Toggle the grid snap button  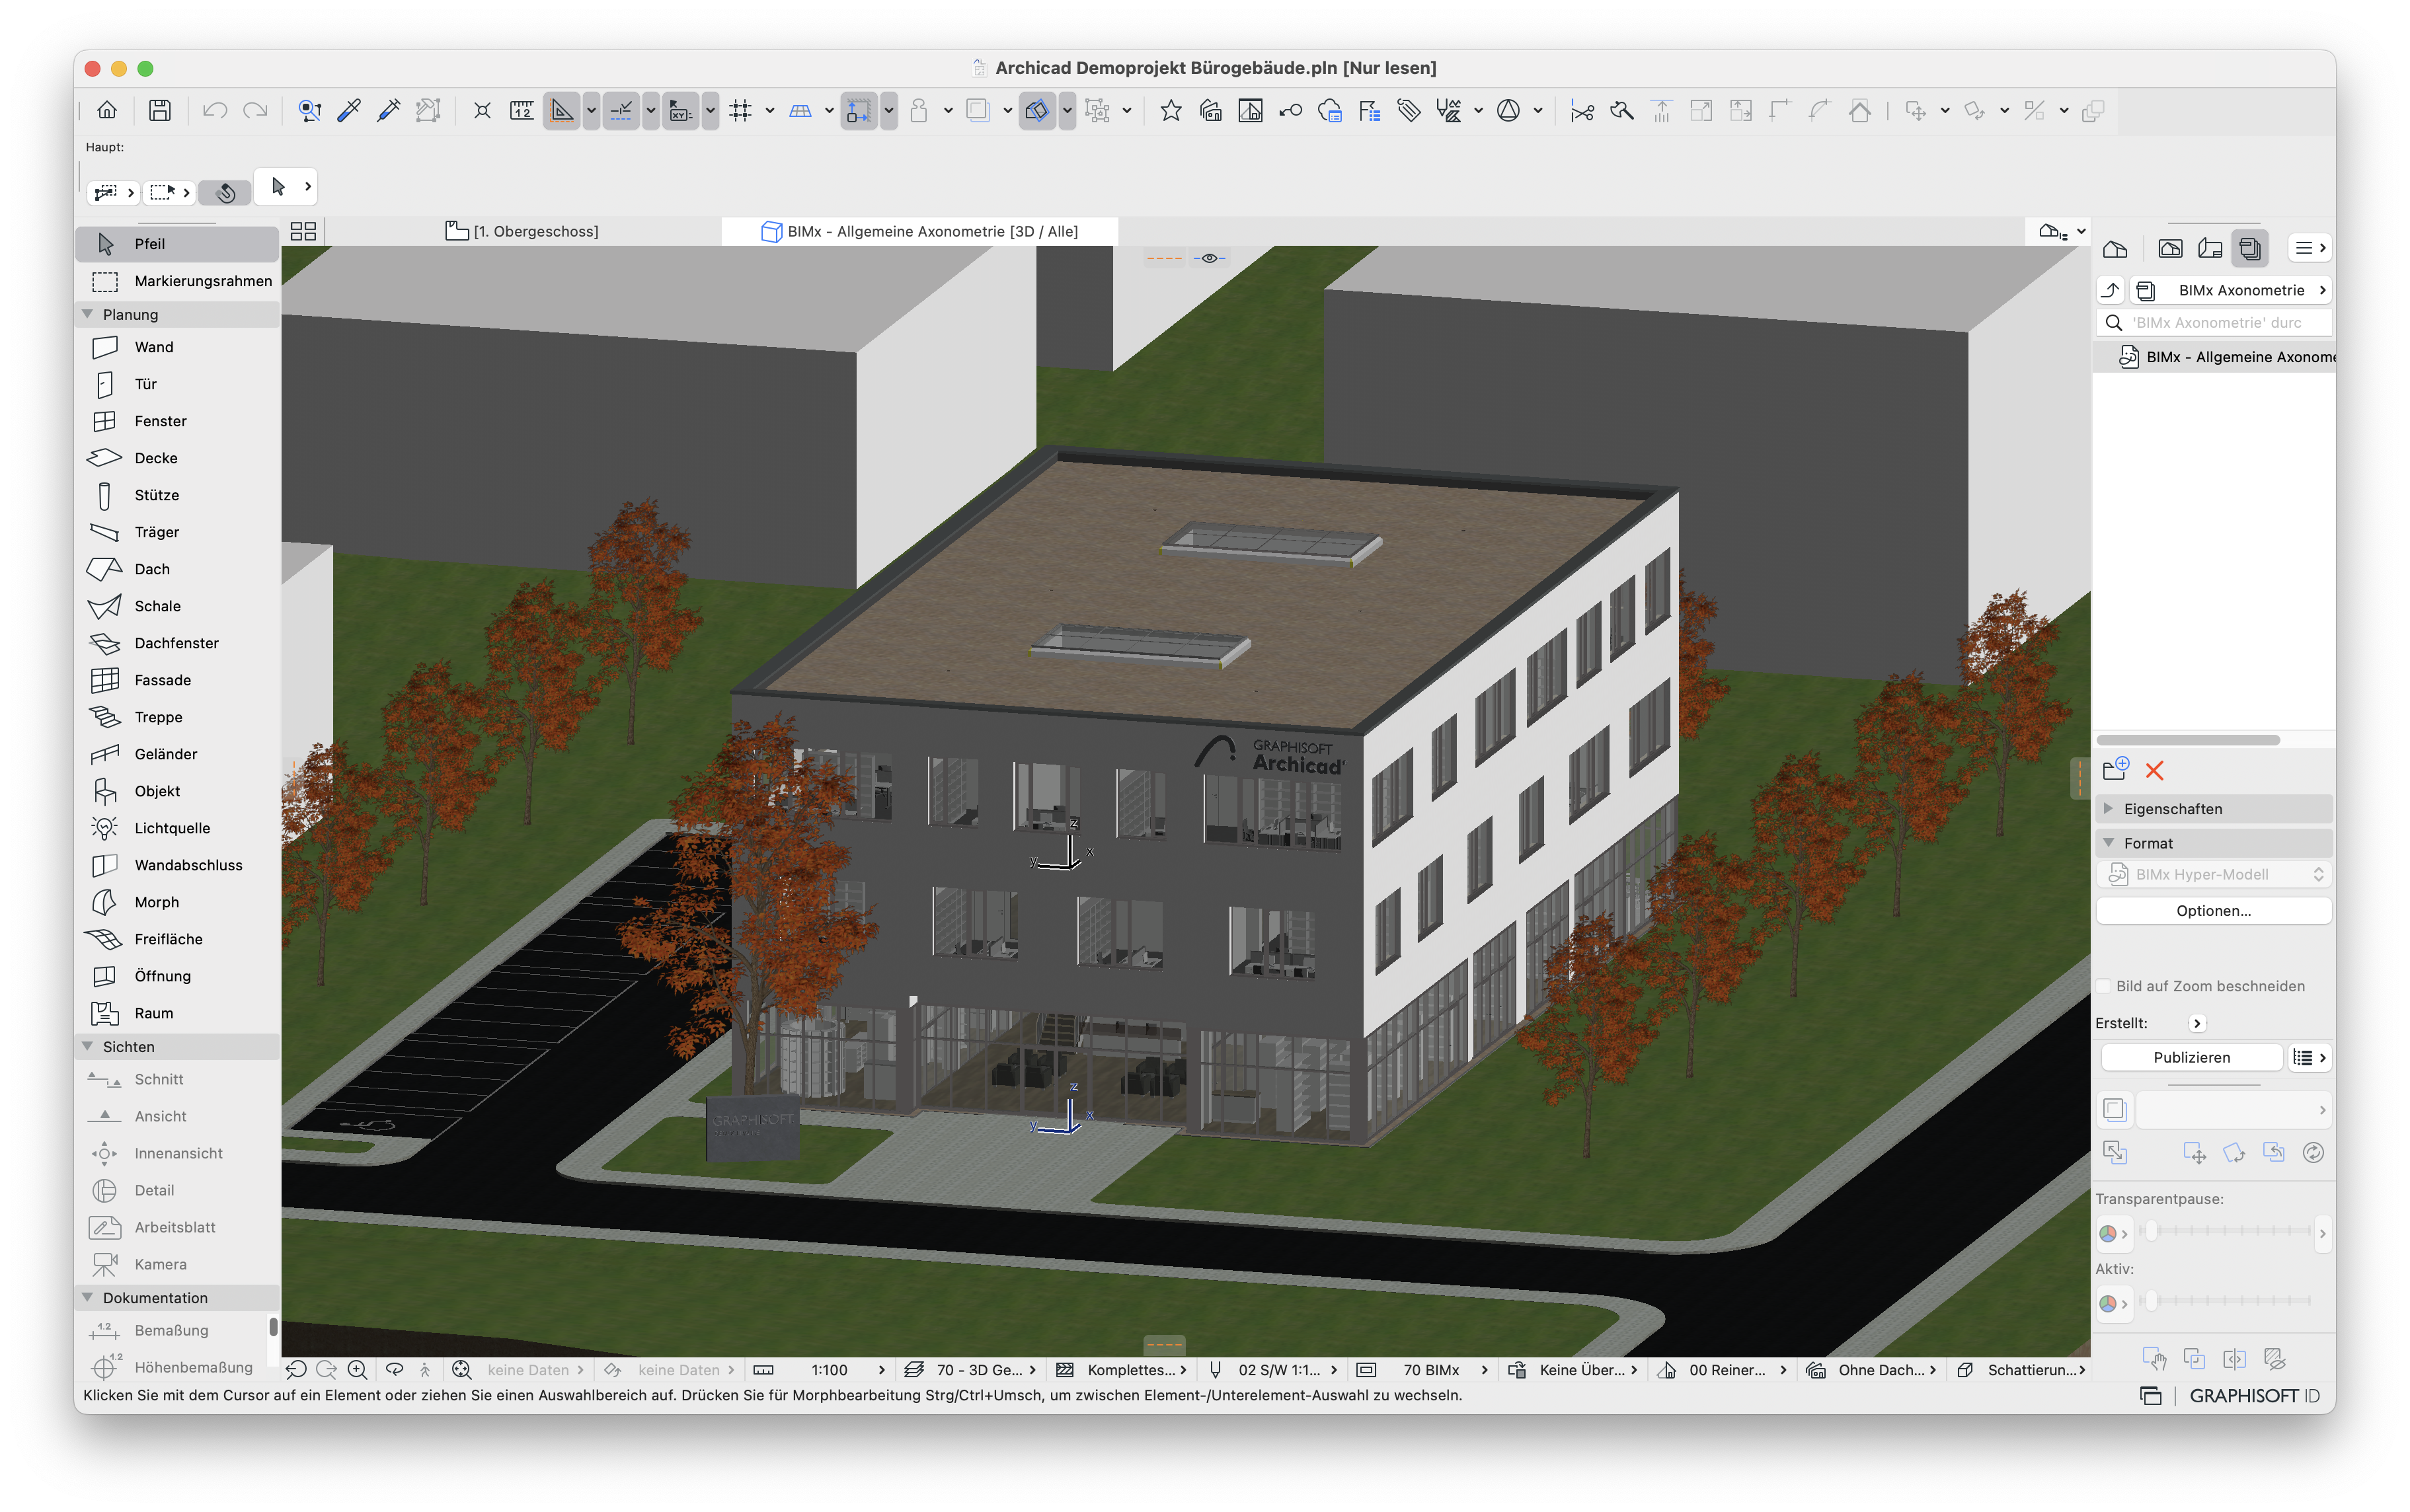coord(740,110)
